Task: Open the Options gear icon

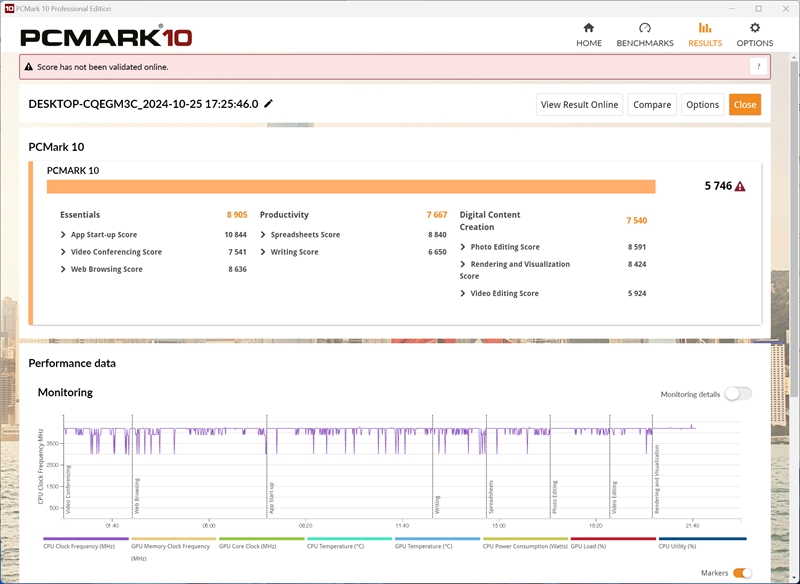Action: pyautogui.click(x=755, y=28)
